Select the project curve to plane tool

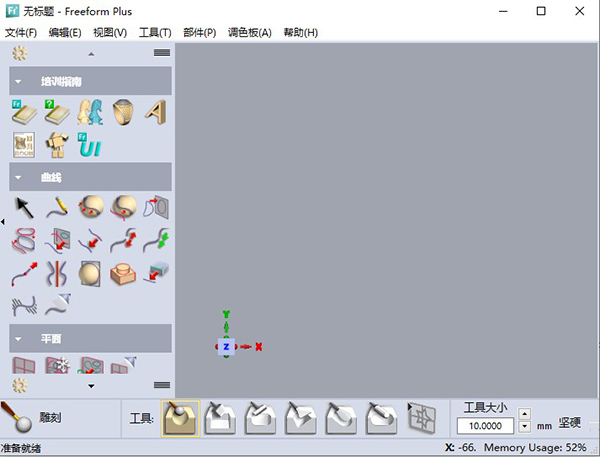tap(156, 207)
